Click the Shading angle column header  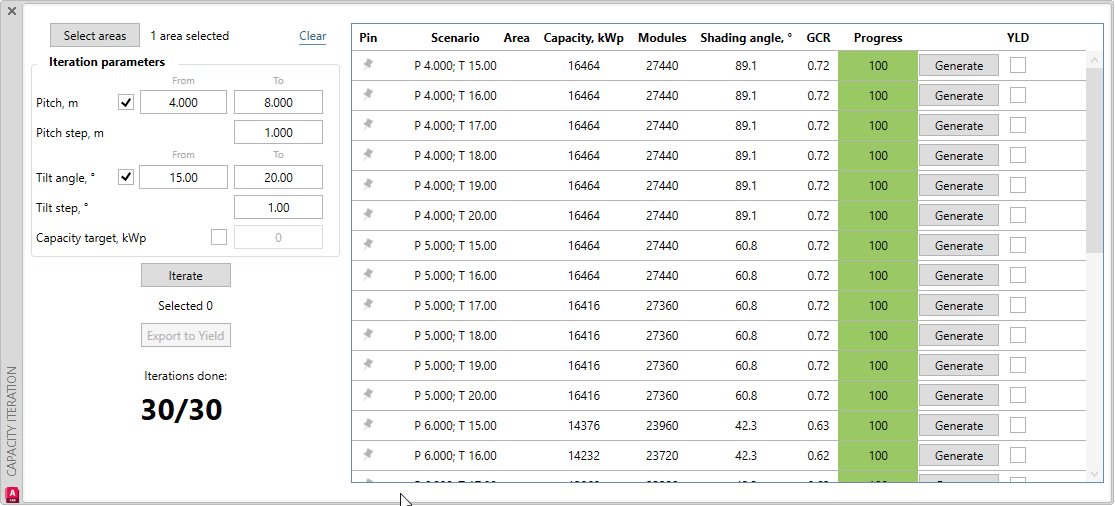coord(745,38)
